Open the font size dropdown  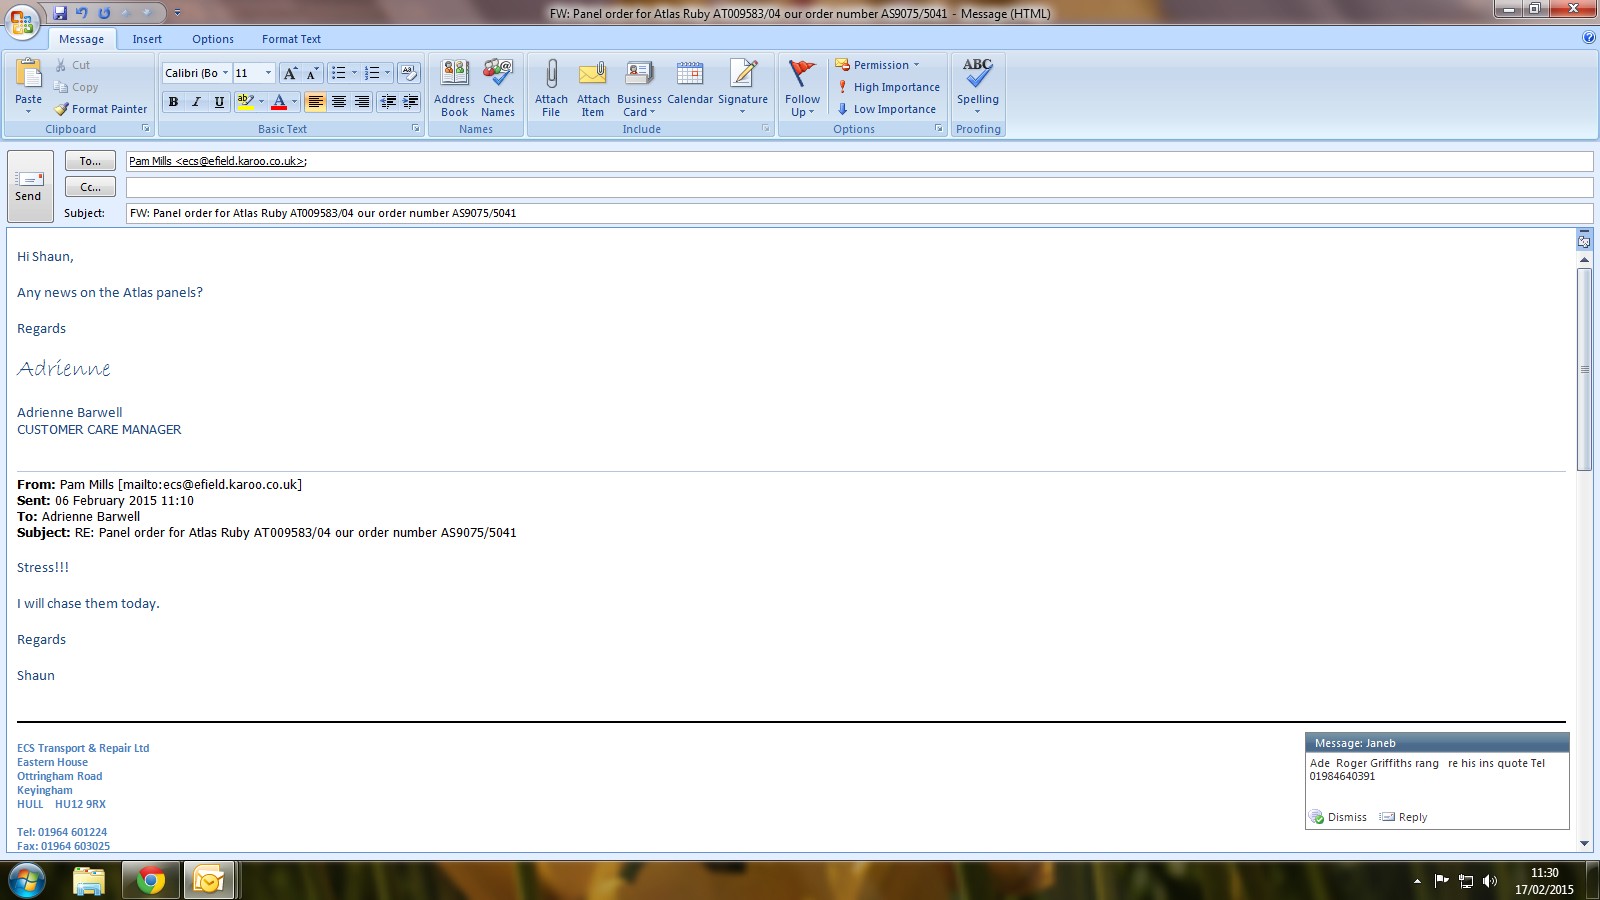coord(268,73)
